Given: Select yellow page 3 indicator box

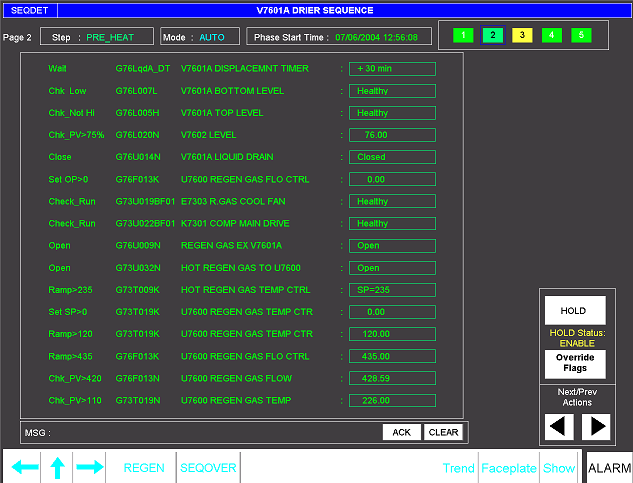Looking at the screenshot, I should pyautogui.click(x=522, y=35).
